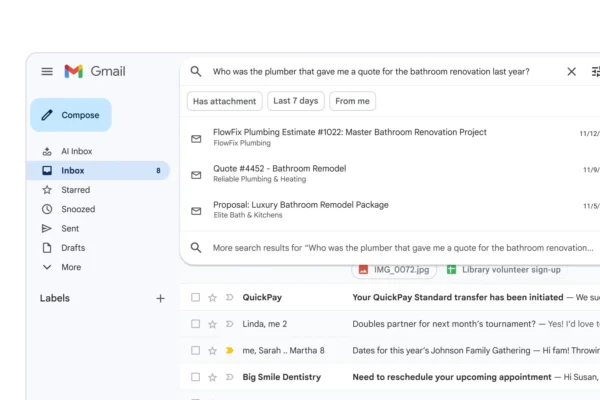Clear the search with the X icon
Viewport: 600px width, 400px height.
click(x=572, y=72)
